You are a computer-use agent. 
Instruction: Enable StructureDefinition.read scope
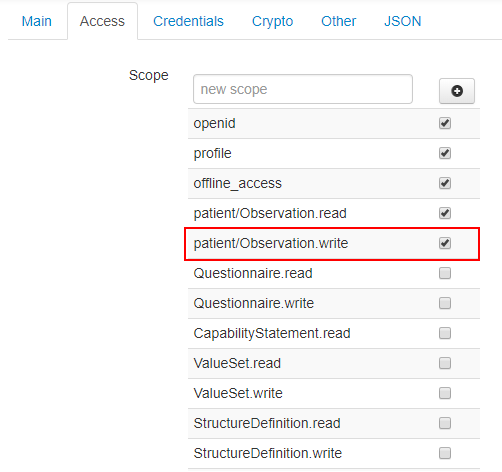coord(445,423)
